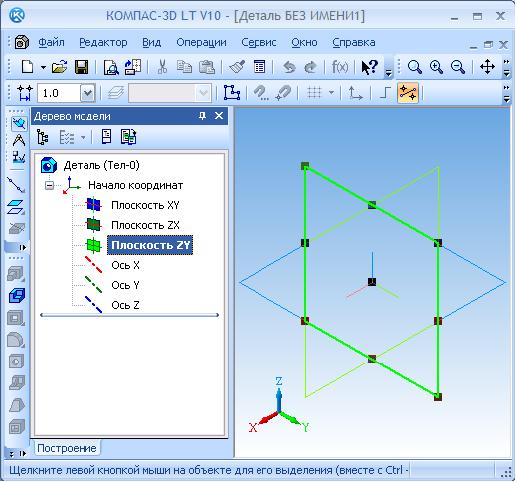The image size is (516, 482).
Task: Open the tree composition dropdown
Action: tap(83, 137)
